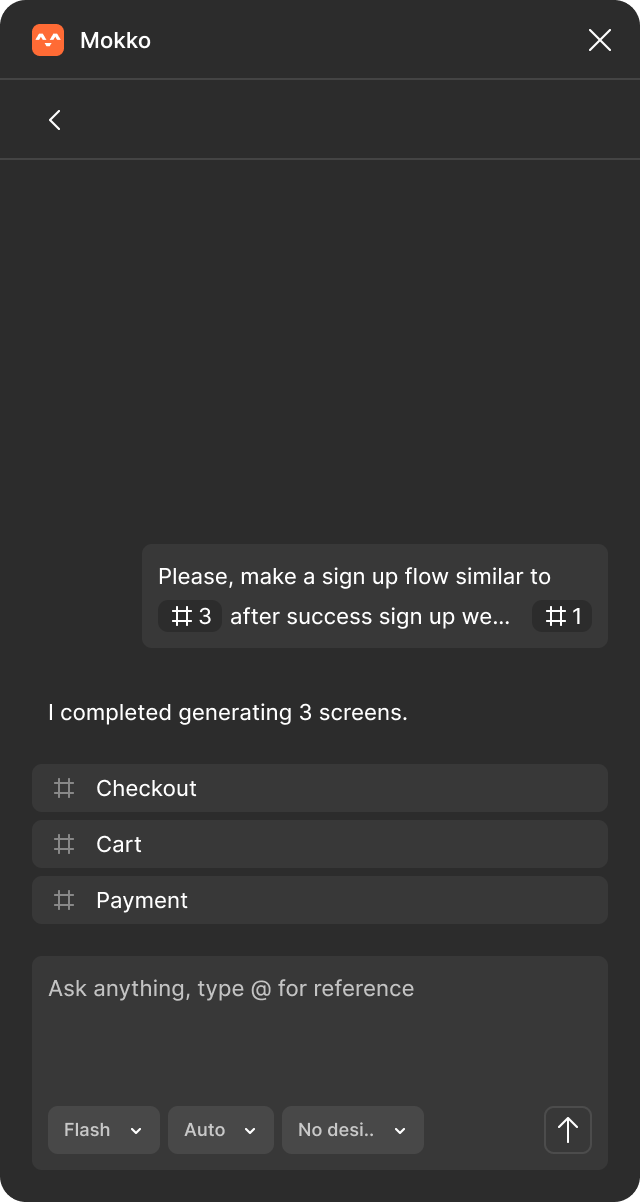Image resolution: width=640 pixels, height=1202 pixels.
Task: Click the back chevron navigation icon
Action: pyautogui.click(x=54, y=119)
